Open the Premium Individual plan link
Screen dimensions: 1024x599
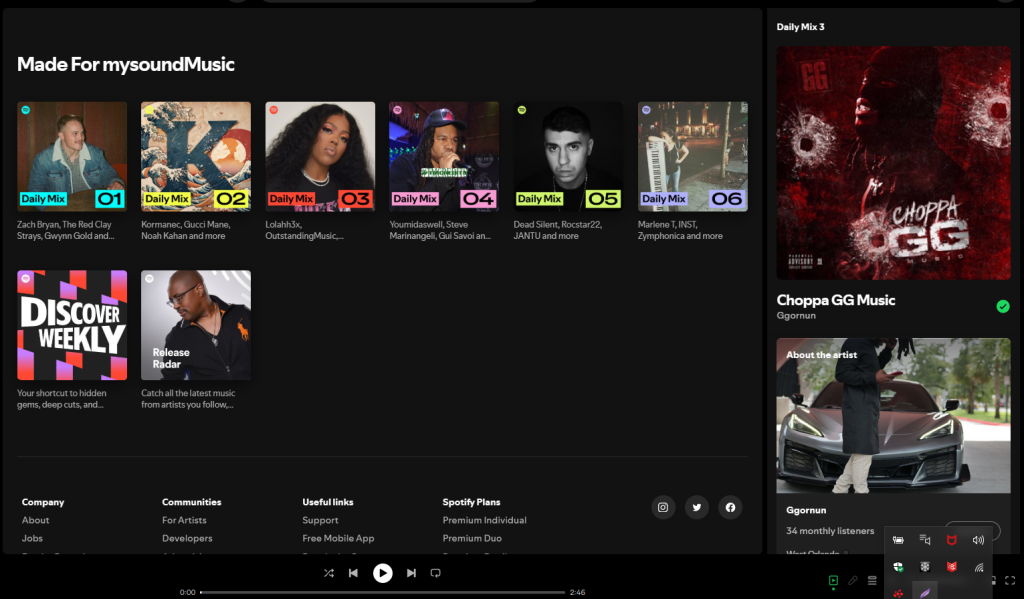485,521
